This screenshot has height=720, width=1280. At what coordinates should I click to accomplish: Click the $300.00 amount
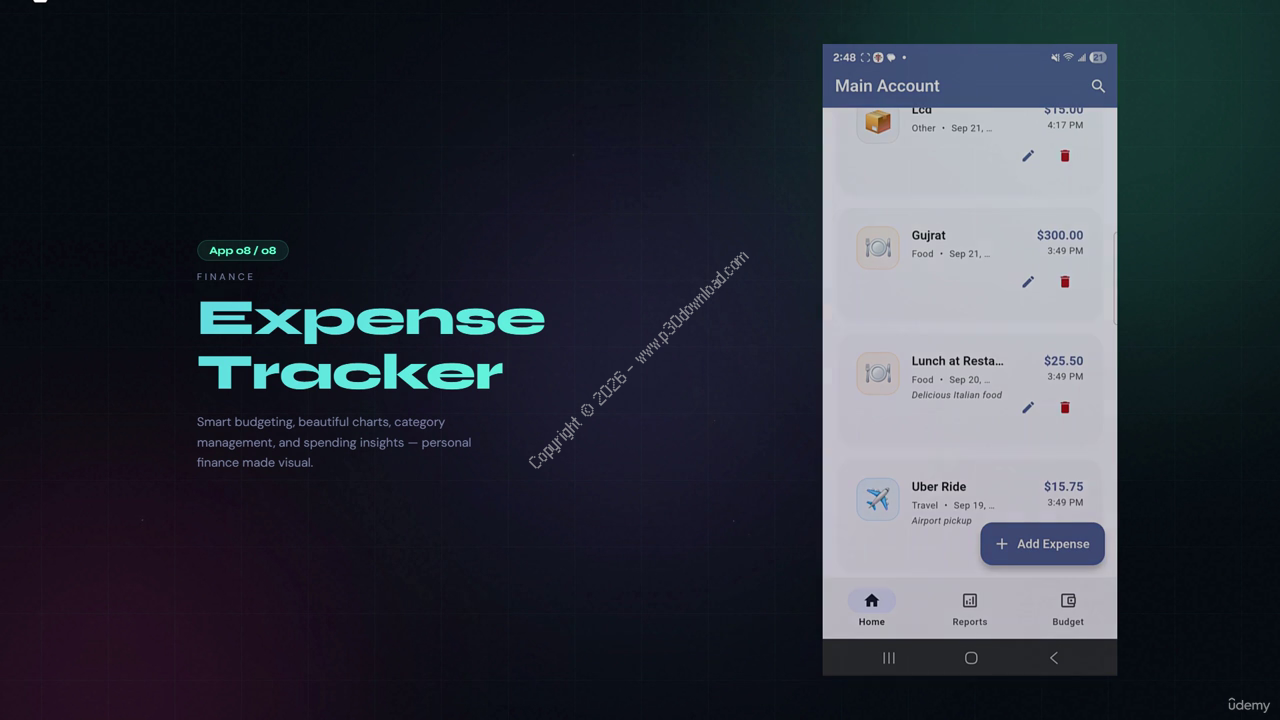pos(1060,236)
